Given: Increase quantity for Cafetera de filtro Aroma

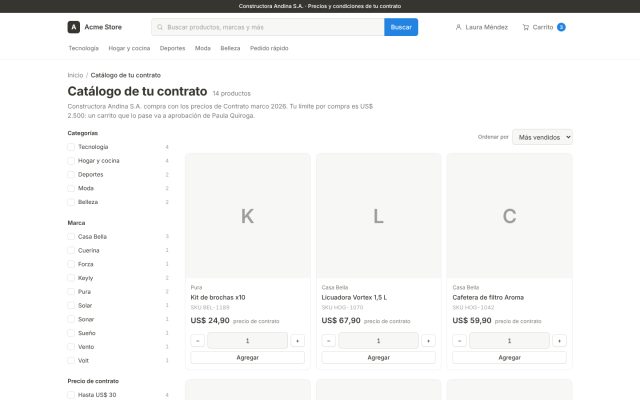Looking at the screenshot, I should (559, 340).
